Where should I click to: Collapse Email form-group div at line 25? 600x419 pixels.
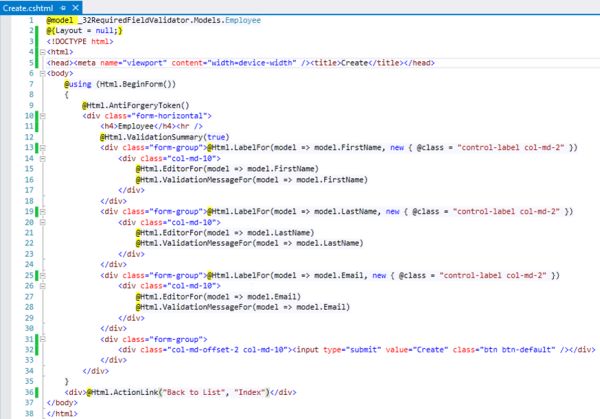pos(42,276)
